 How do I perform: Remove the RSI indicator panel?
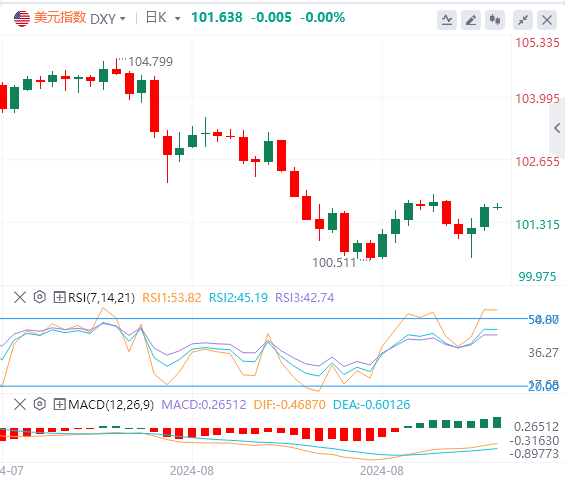20,297
